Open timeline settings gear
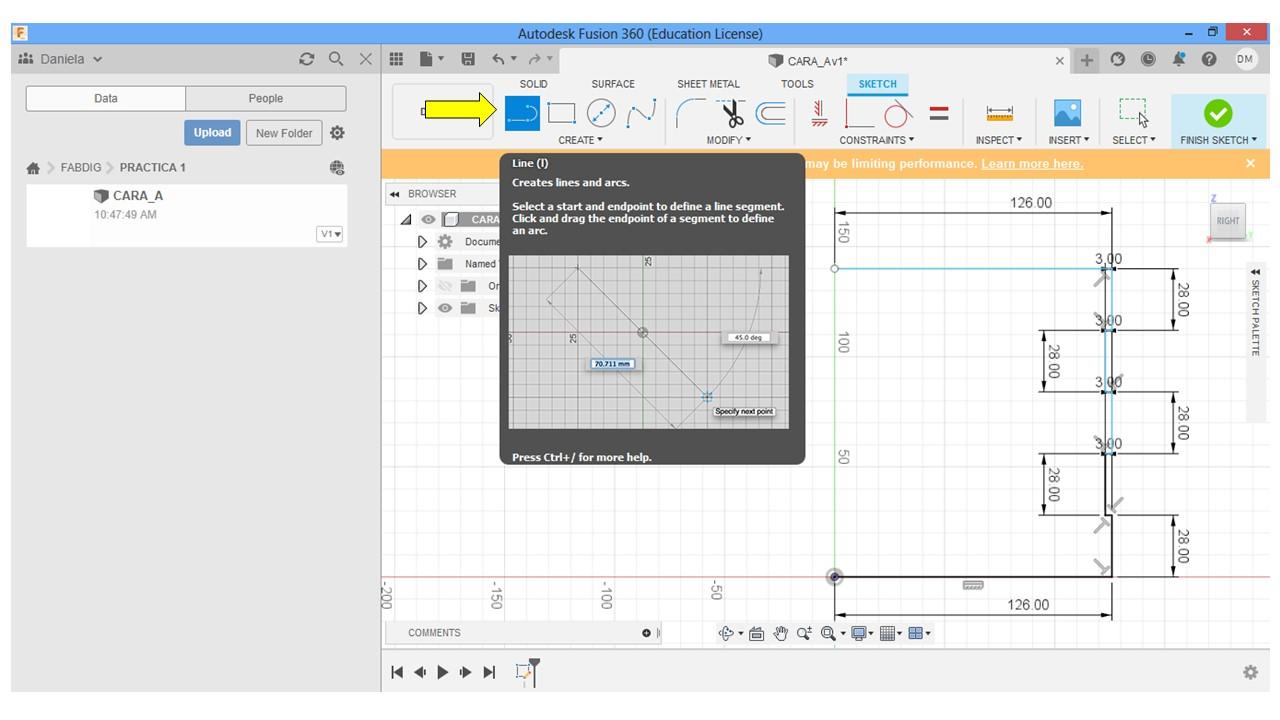1280x720 pixels. coord(1250,672)
